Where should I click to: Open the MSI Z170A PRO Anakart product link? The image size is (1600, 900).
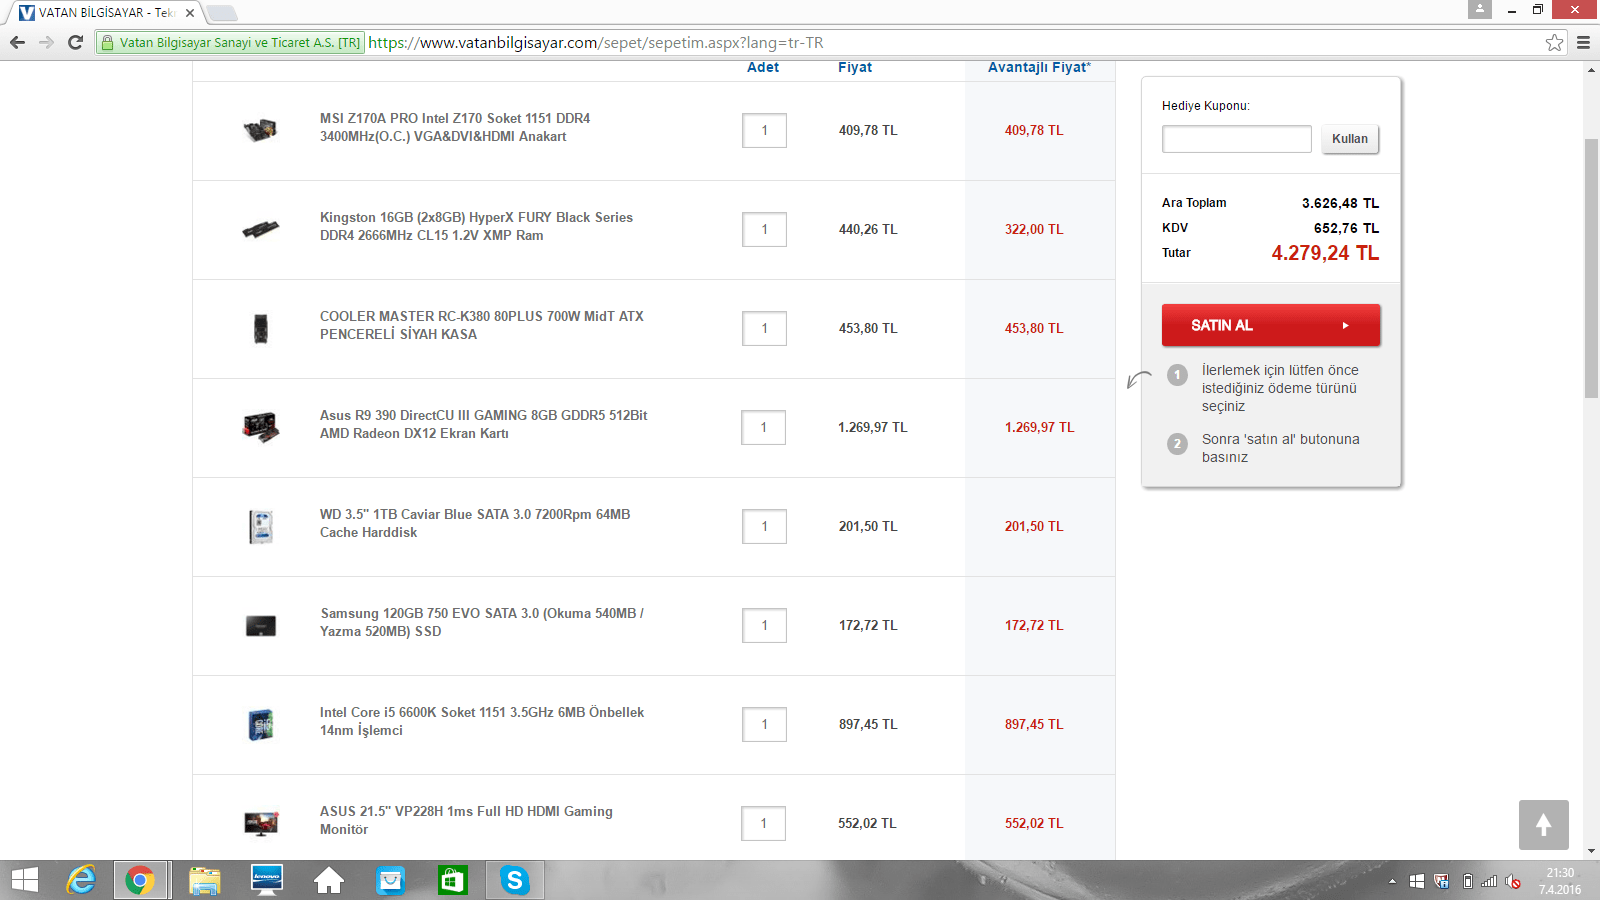455,127
